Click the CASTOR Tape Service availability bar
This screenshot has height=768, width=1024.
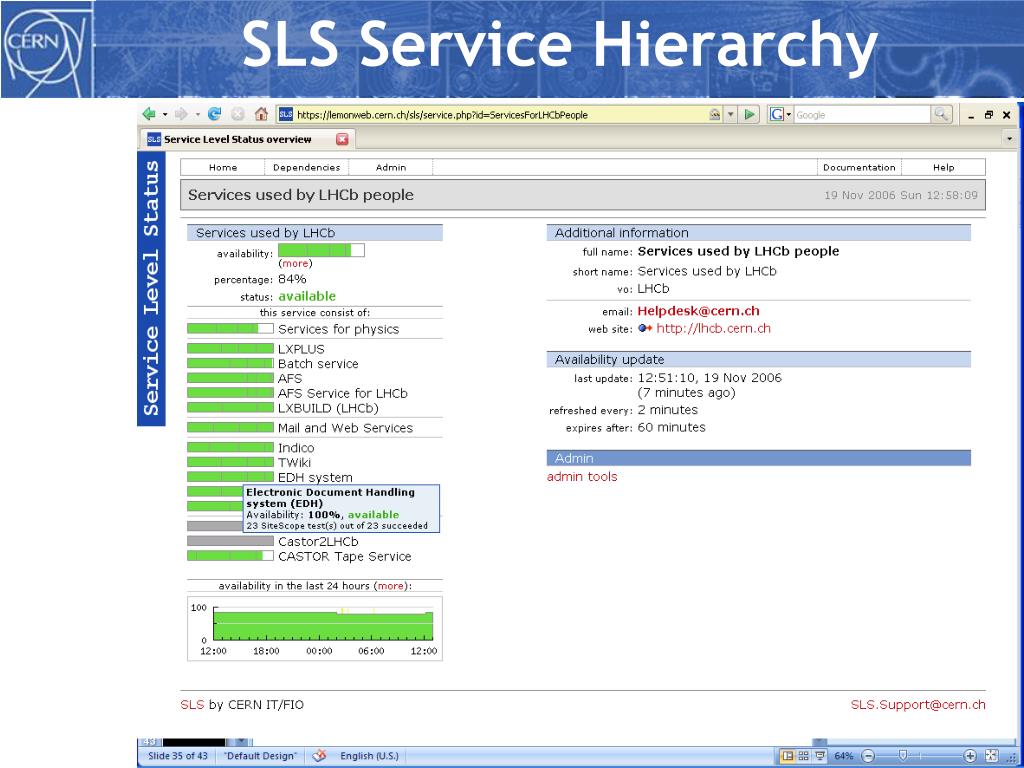pyautogui.click(x=231, y=556)
